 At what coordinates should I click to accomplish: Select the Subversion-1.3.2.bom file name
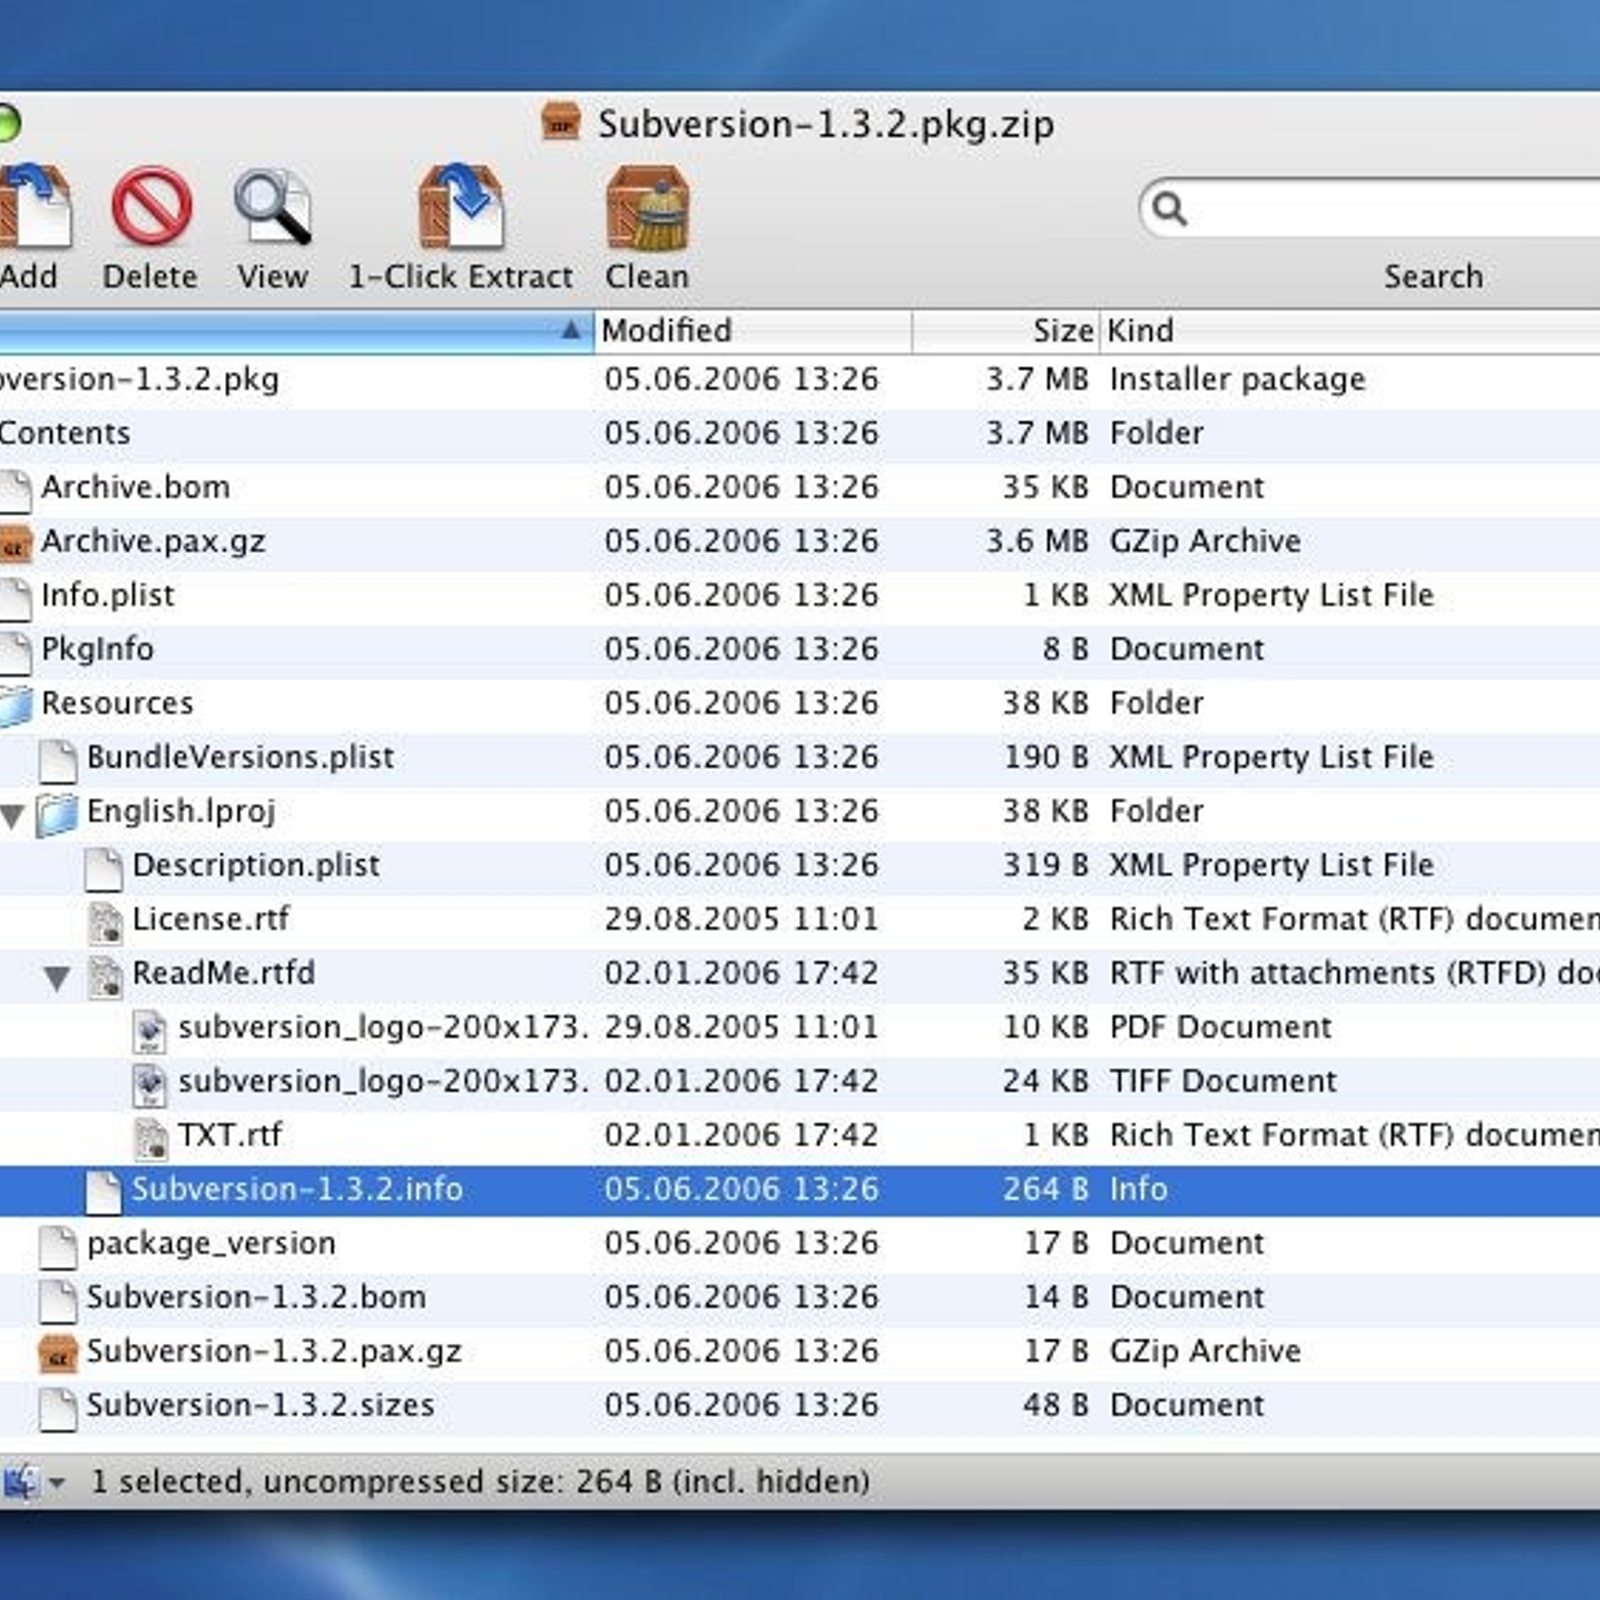click(x=256, y=1297)
